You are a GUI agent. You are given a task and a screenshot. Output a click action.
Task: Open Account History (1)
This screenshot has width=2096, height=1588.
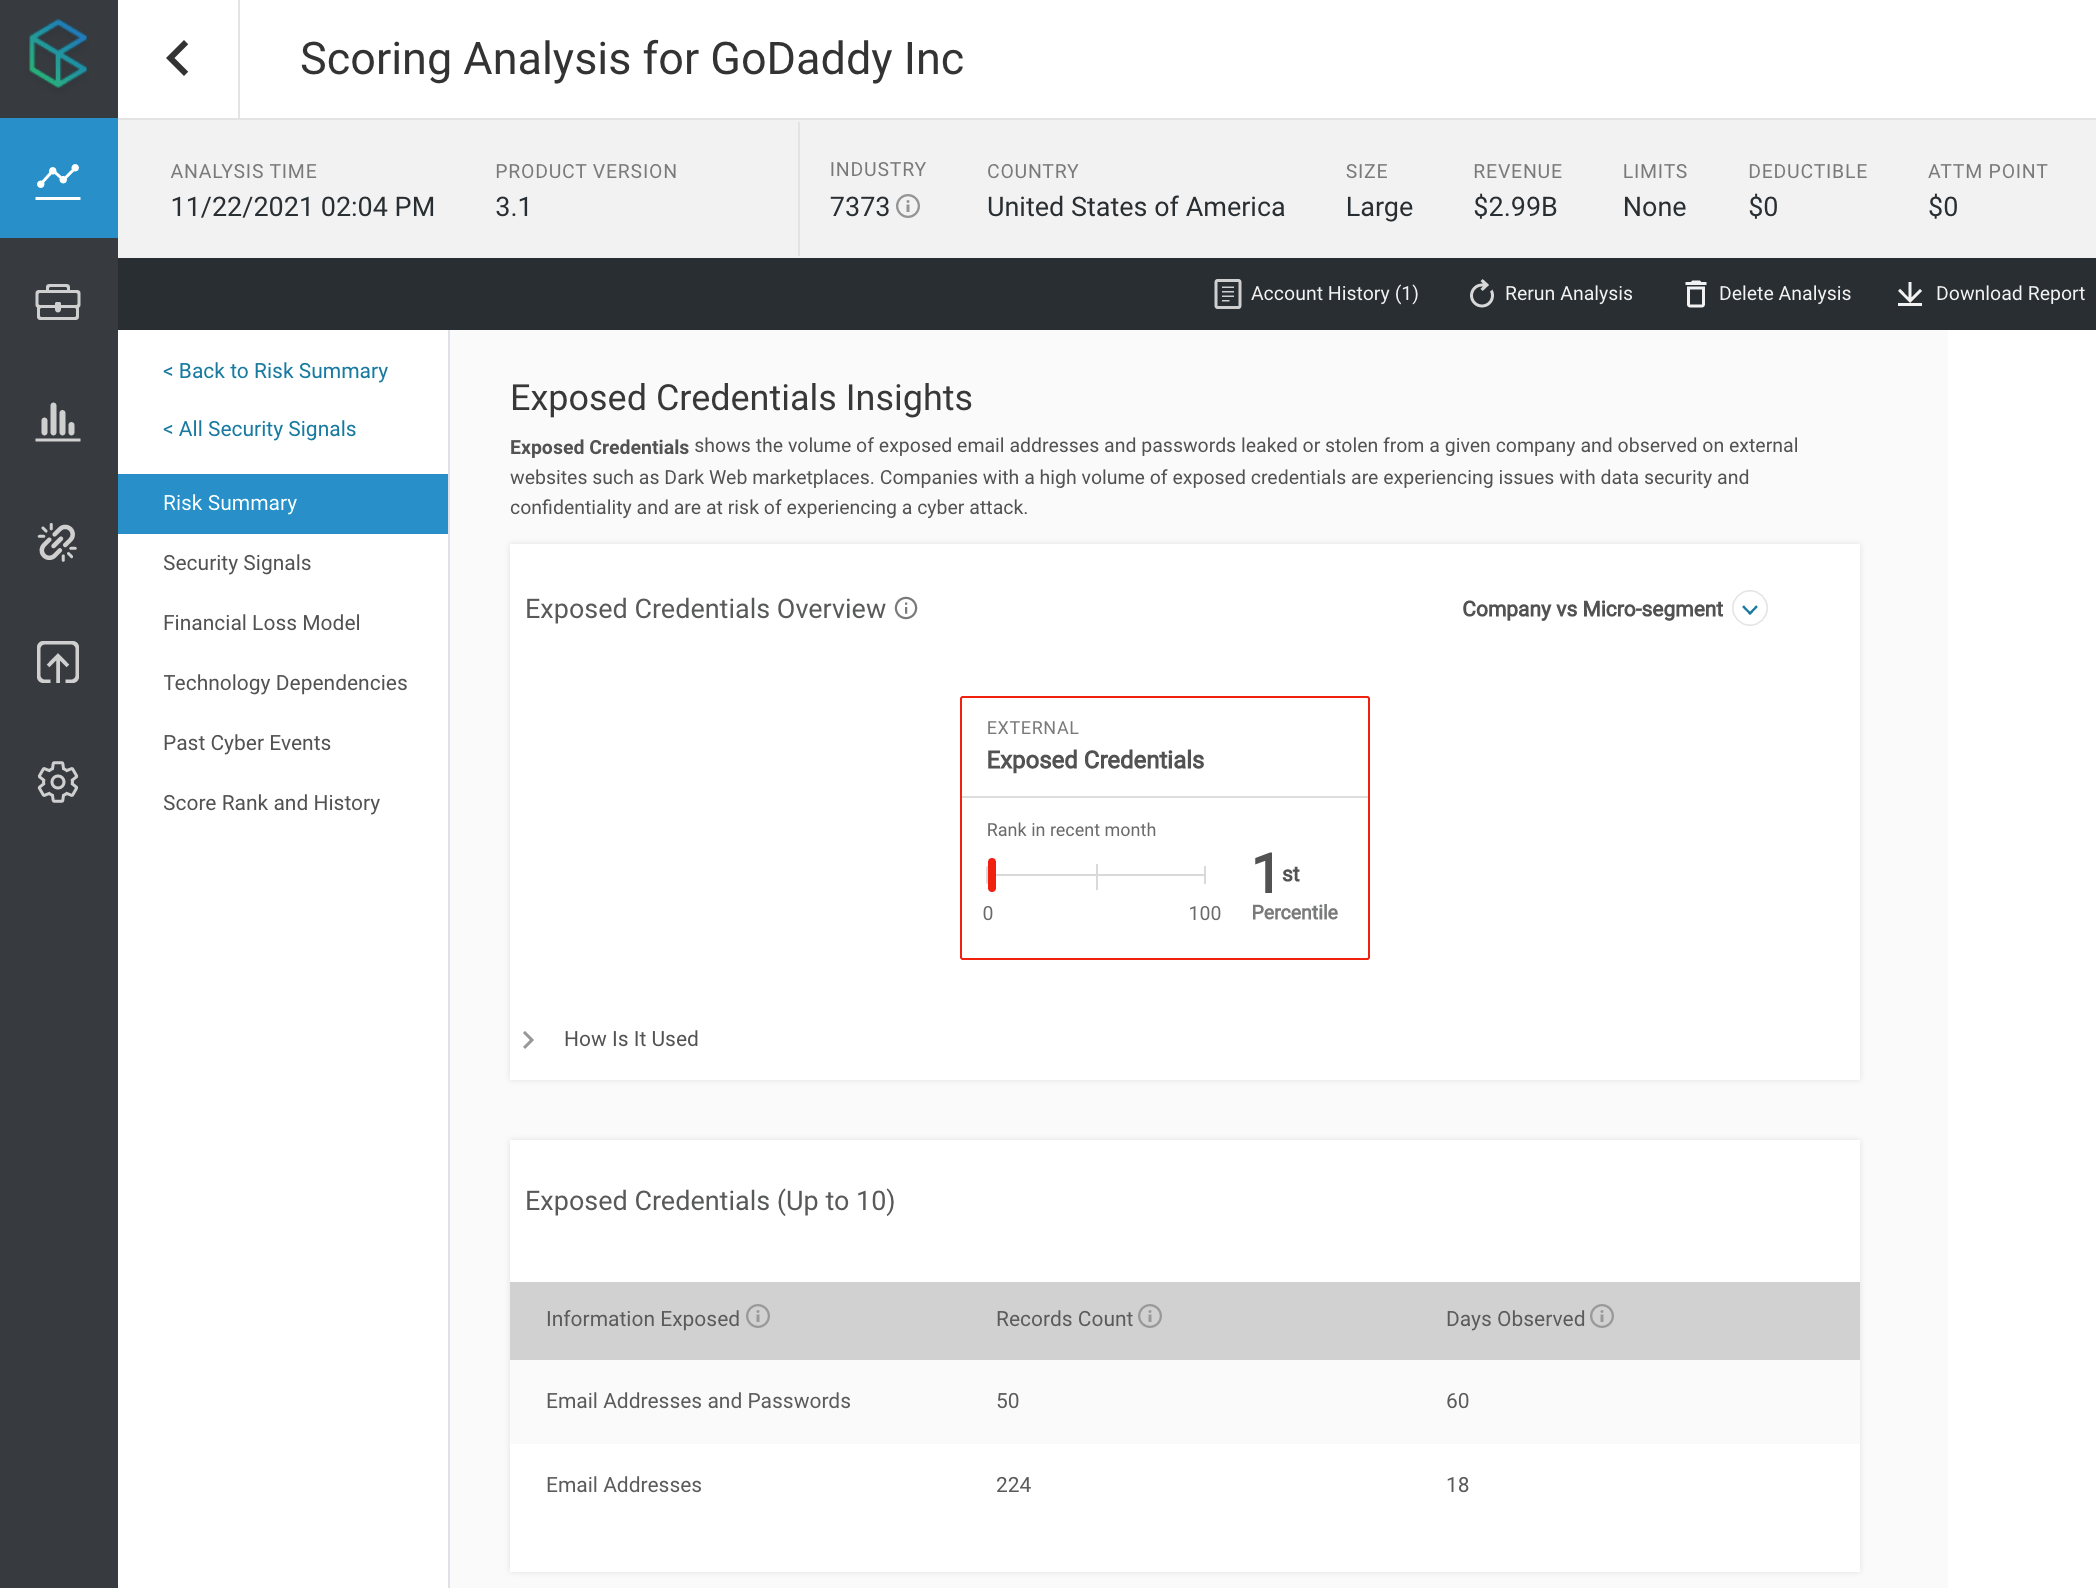click(x=1316, y=294)
